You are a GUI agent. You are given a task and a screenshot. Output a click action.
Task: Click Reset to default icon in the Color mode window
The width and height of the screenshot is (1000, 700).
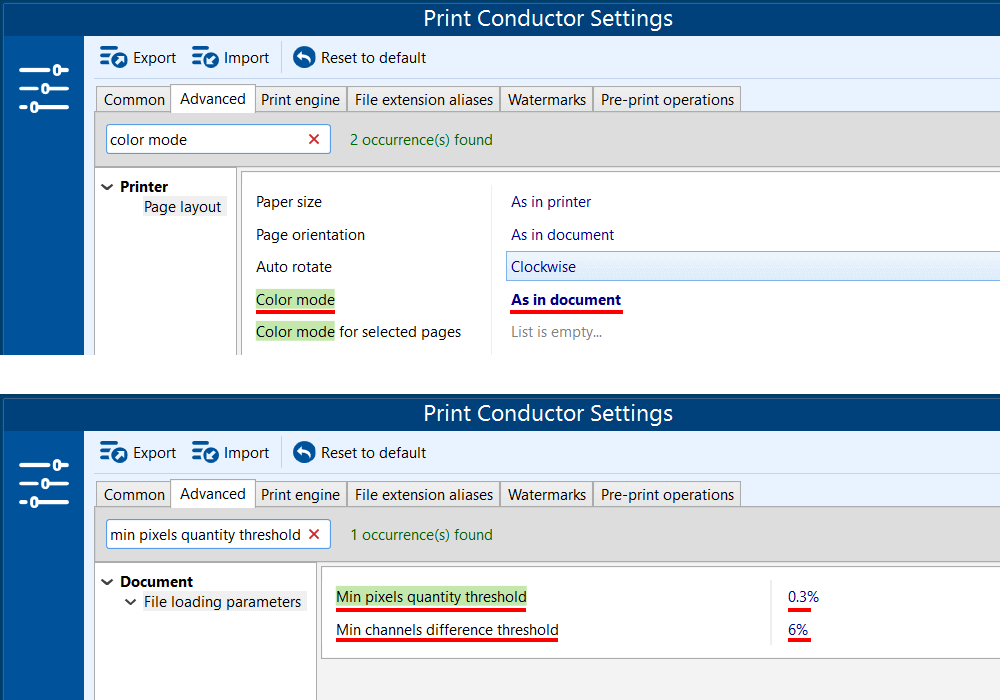pyautogui.click(x=304, y=58)
